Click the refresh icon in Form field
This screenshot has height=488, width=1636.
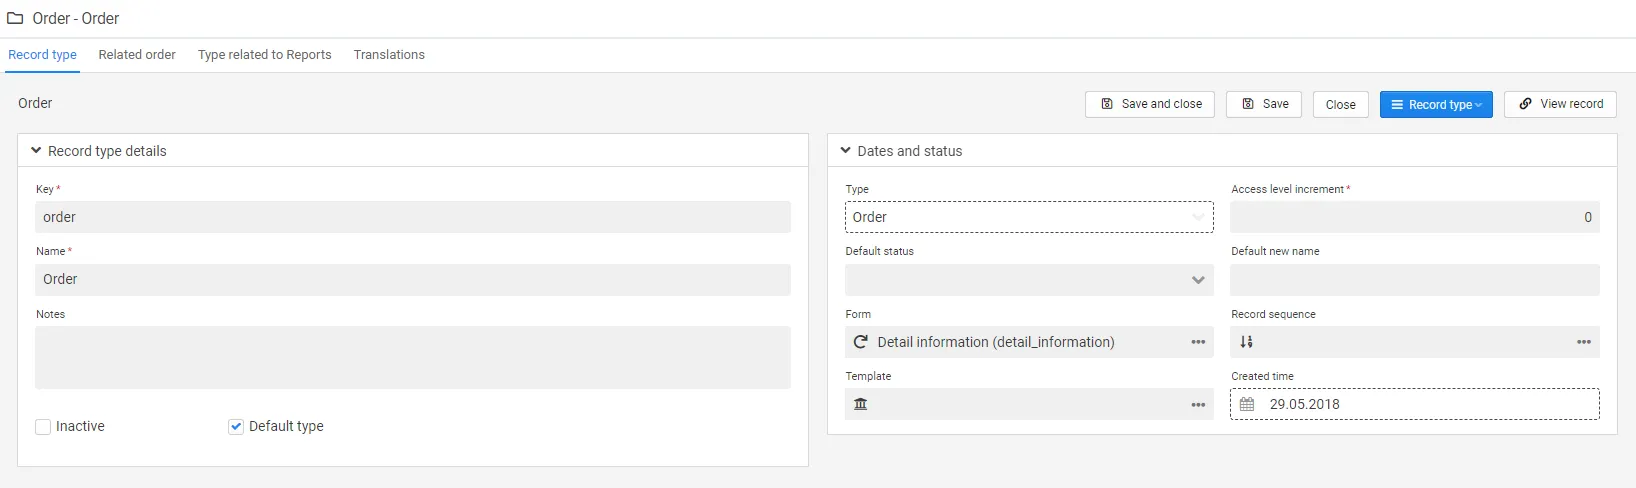click(x=860, y=342)
